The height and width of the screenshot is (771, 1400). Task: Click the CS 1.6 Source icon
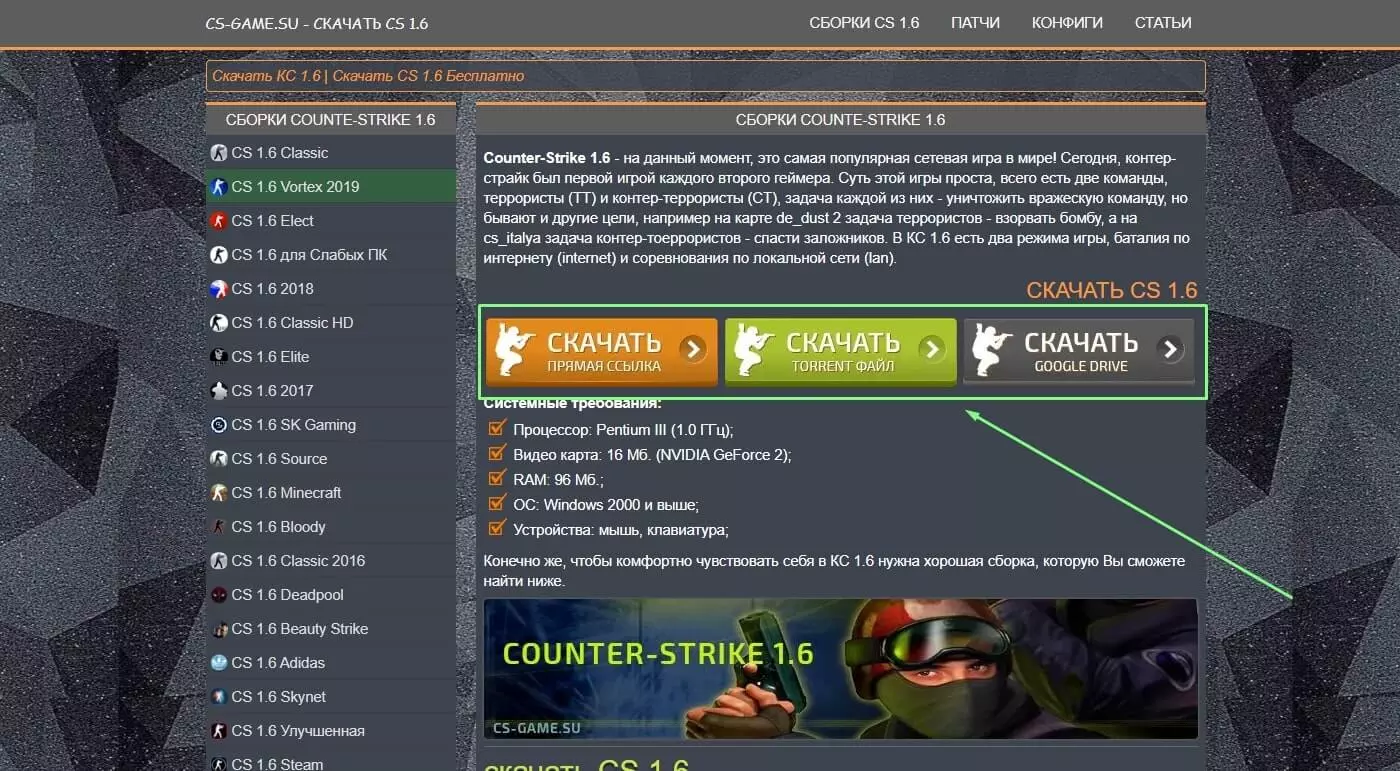[x=219, y=459]
